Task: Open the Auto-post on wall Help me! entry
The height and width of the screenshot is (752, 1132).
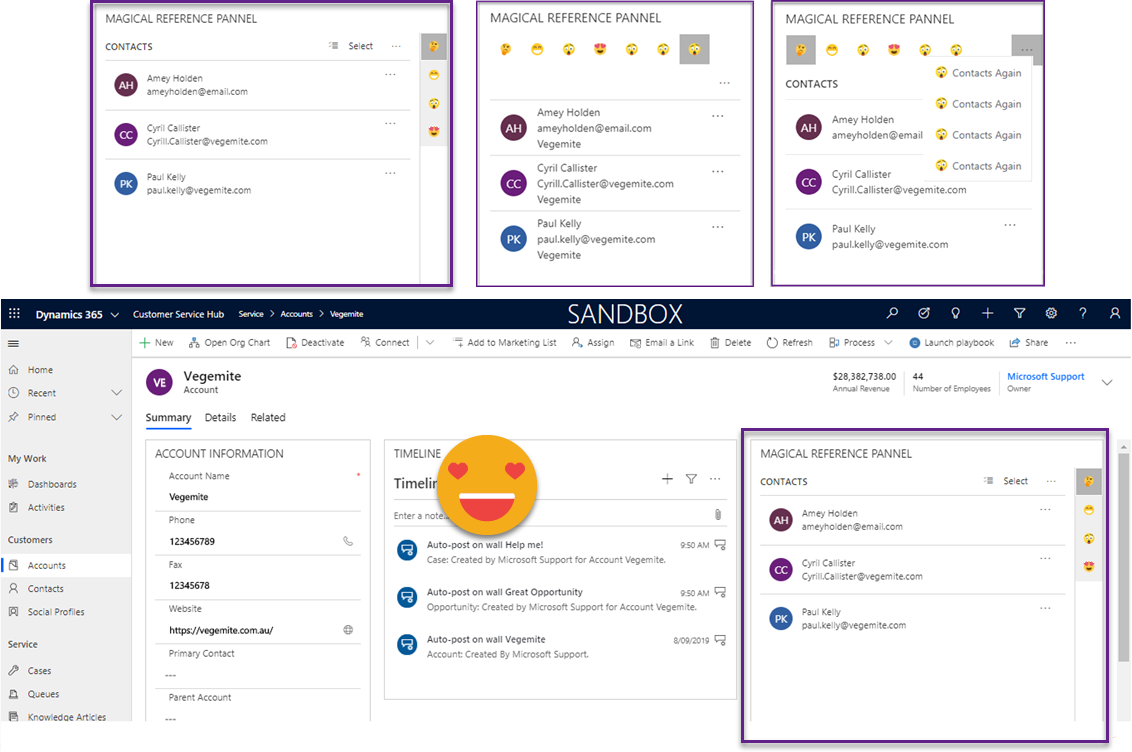Action: tap(561, 552)
